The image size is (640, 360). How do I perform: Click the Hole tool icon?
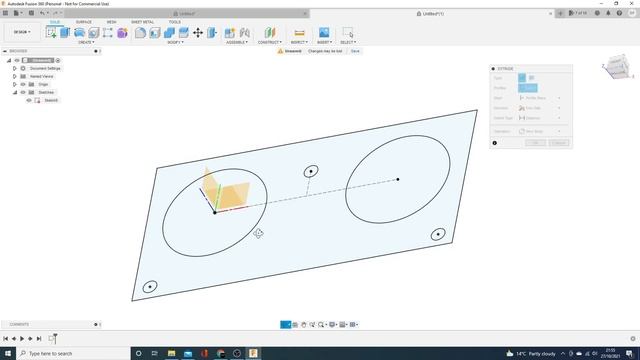pyautogui.click(x=93, y=32)
